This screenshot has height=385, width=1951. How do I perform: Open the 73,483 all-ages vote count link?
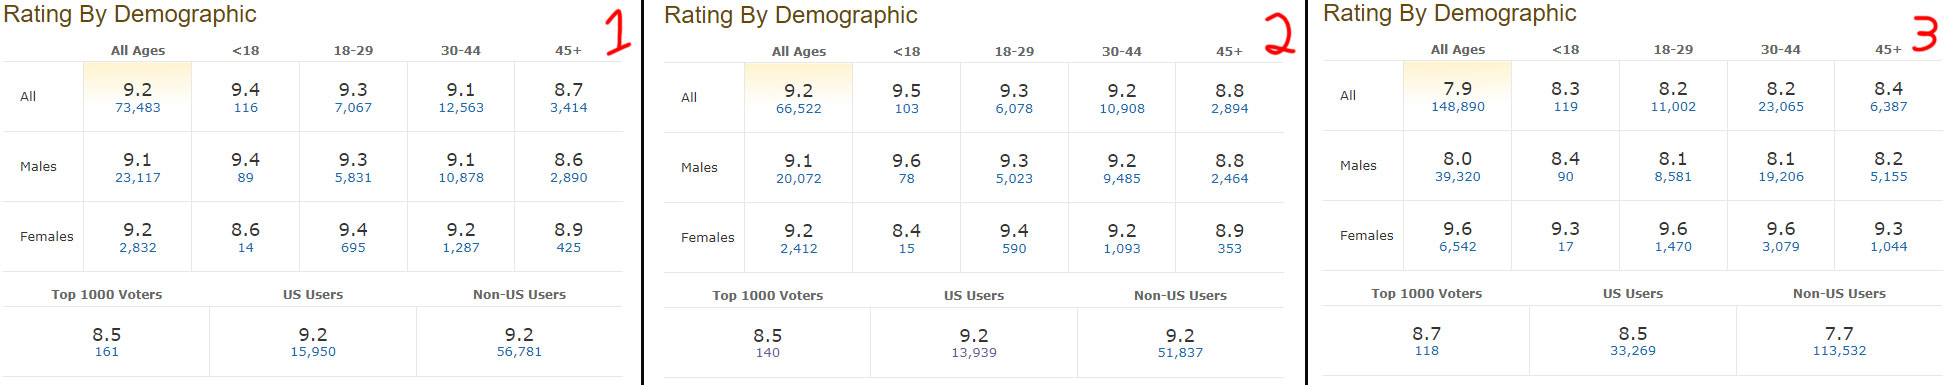click(137, 108)
